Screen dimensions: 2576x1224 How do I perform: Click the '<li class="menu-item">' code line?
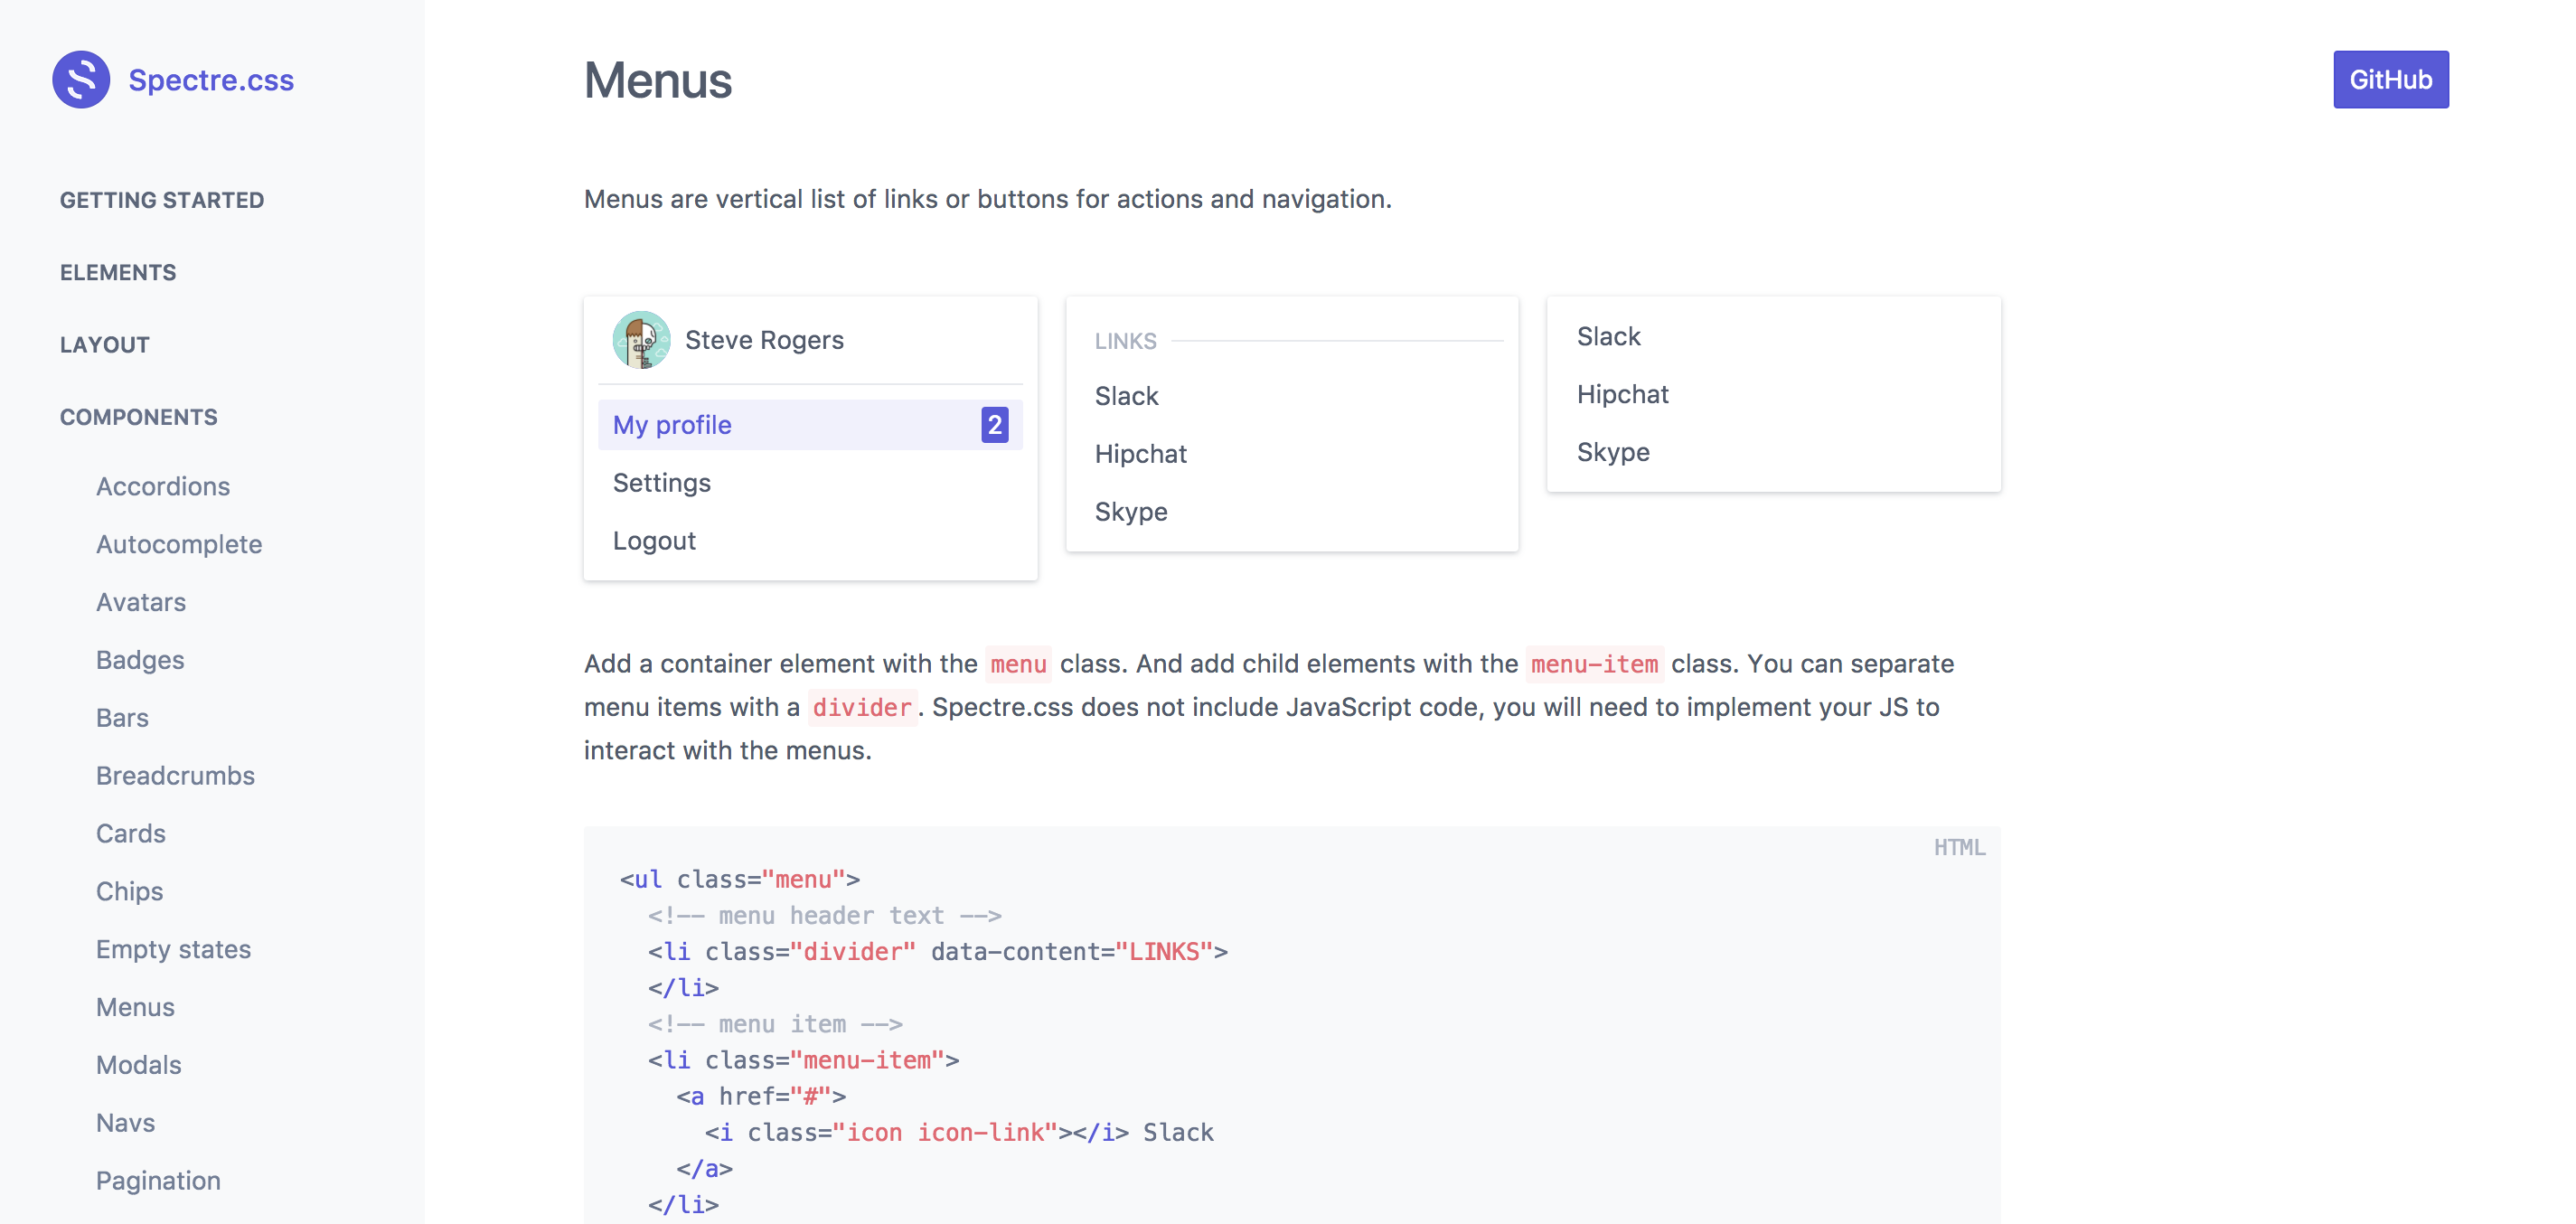tap(803, 1060)
